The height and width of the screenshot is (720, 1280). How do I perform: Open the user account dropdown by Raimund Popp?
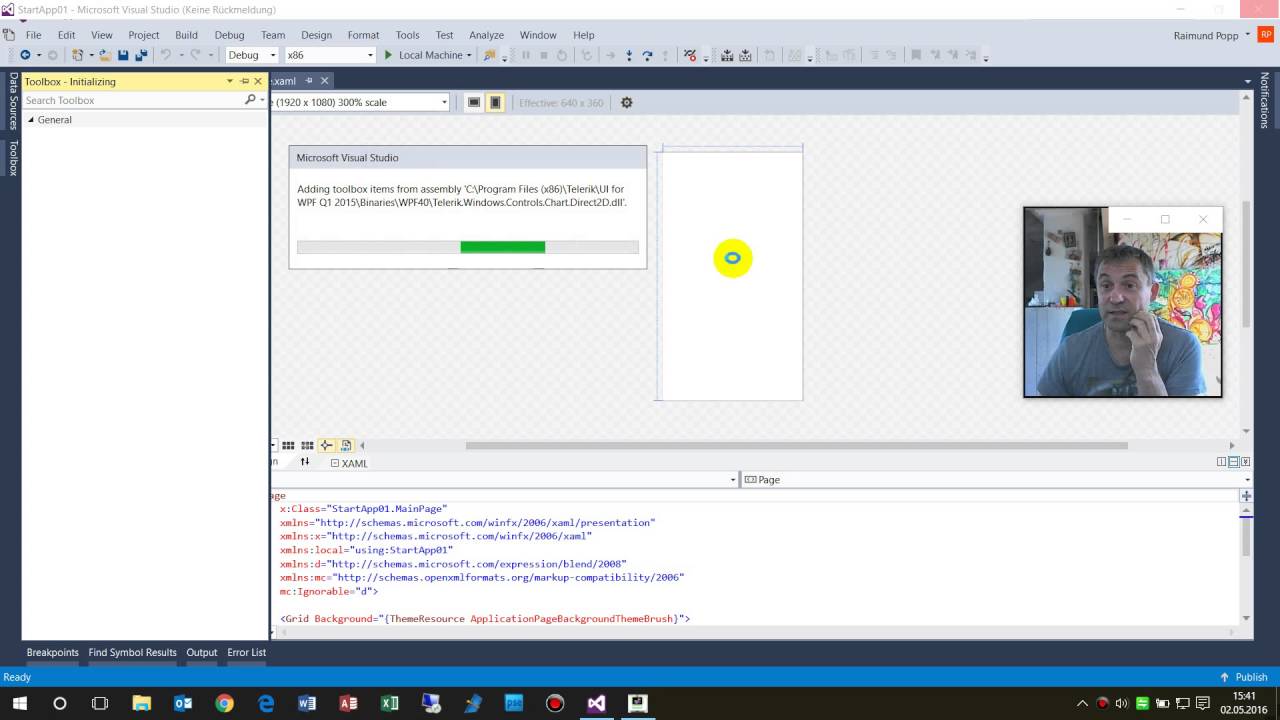tap(1248, 35)
